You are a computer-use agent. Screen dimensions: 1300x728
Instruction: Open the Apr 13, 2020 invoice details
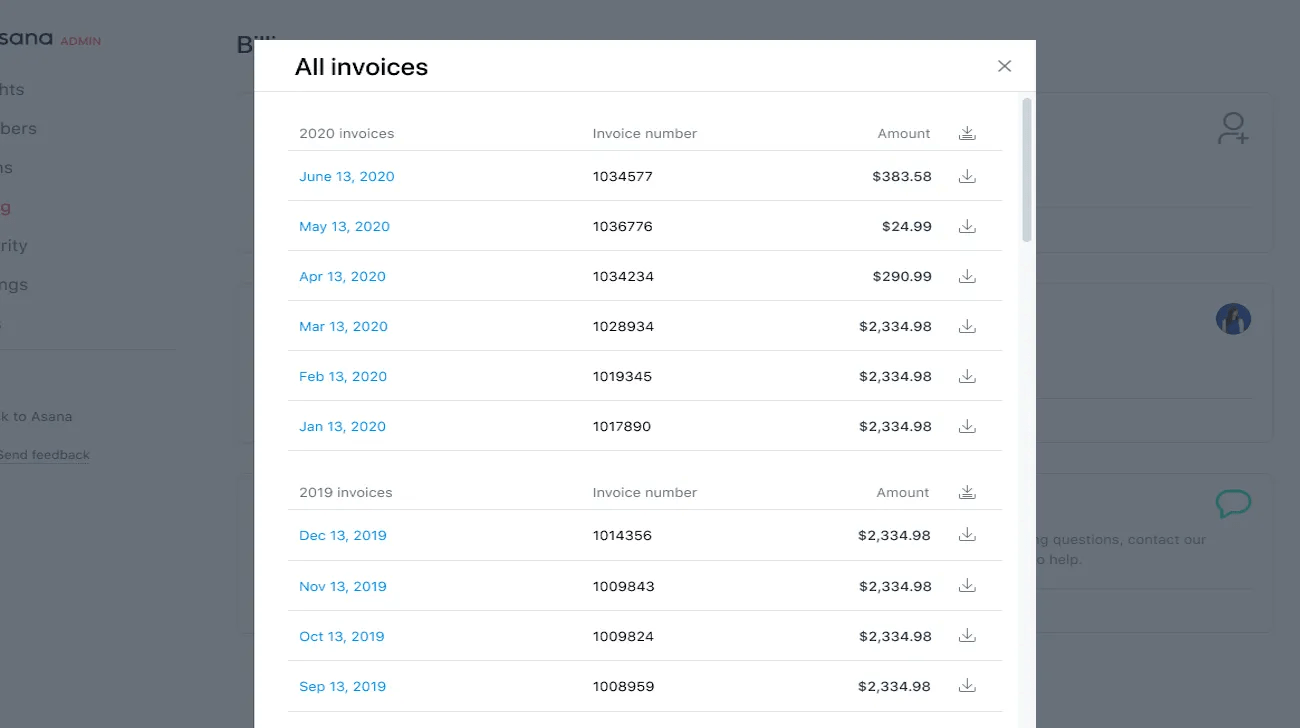coord(342,275)
